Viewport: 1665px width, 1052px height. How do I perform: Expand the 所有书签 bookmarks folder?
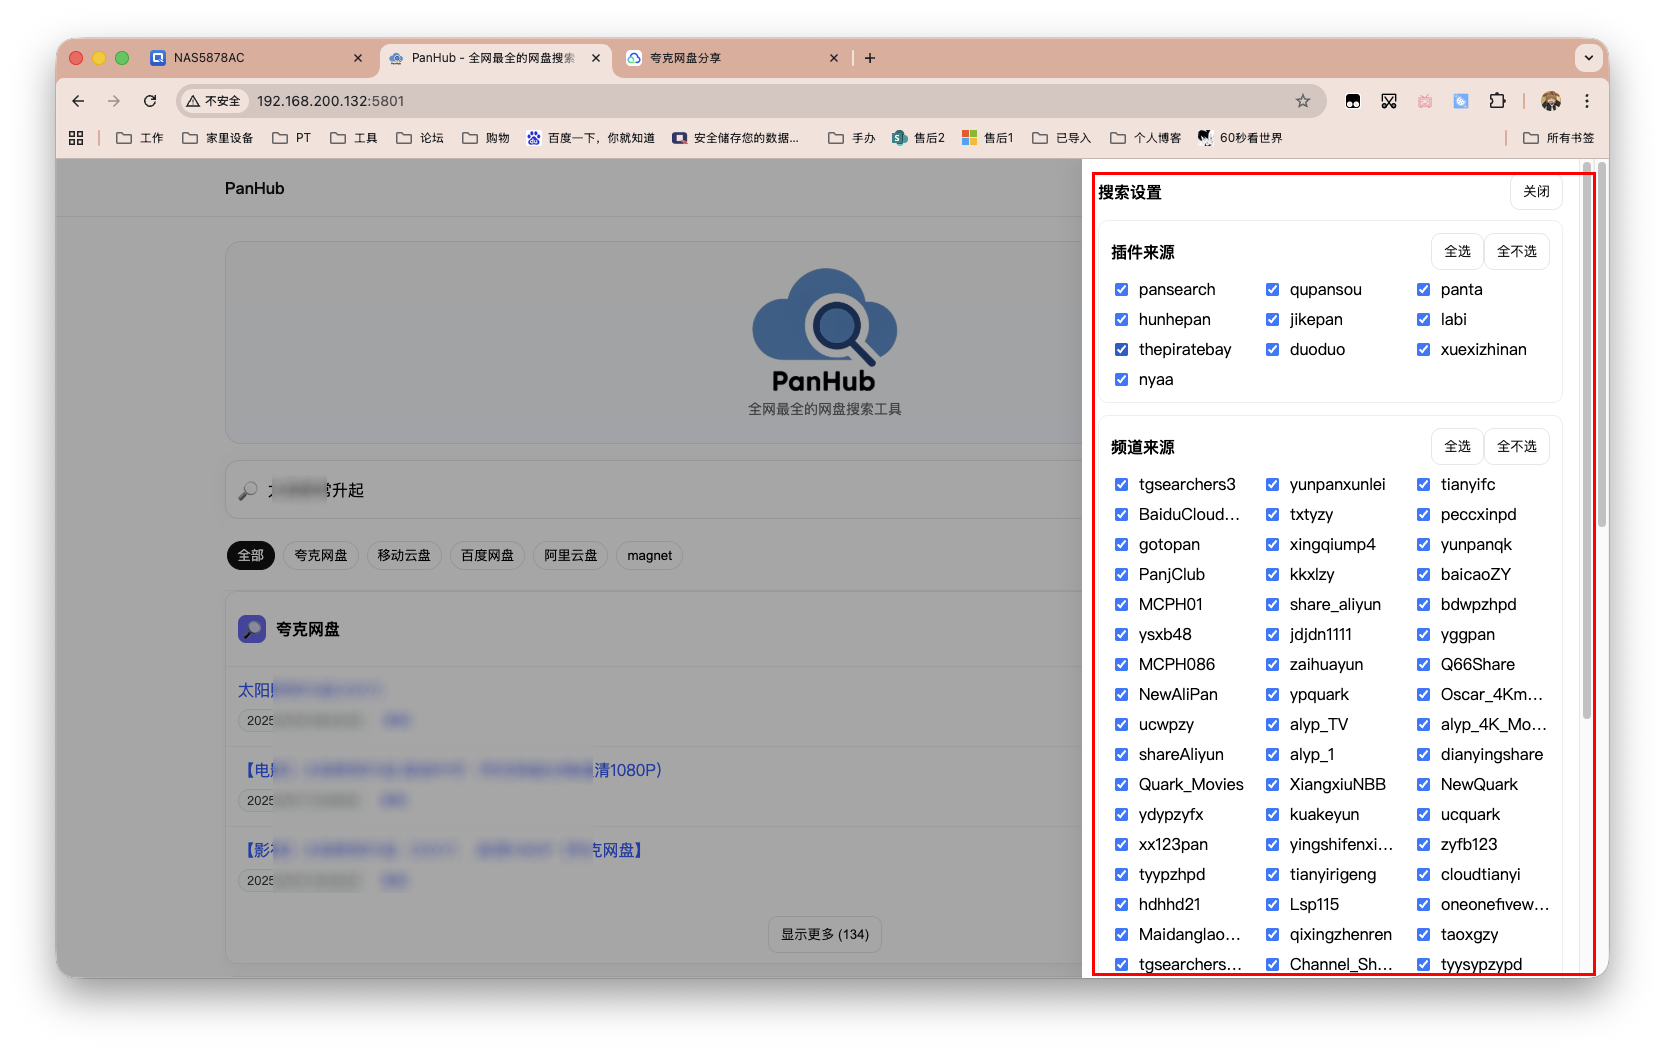(1558, 138)
